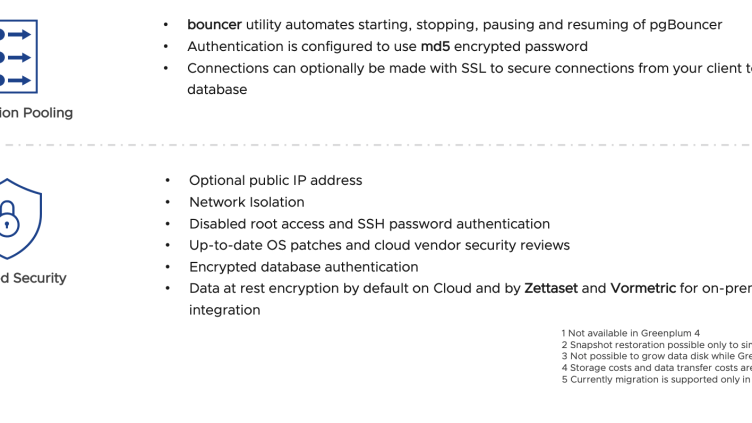Image resolution: width=752 pixels, height=423 pixels.
Task: Select the bold "bouncer" word
Action: (x=214, y=24)
